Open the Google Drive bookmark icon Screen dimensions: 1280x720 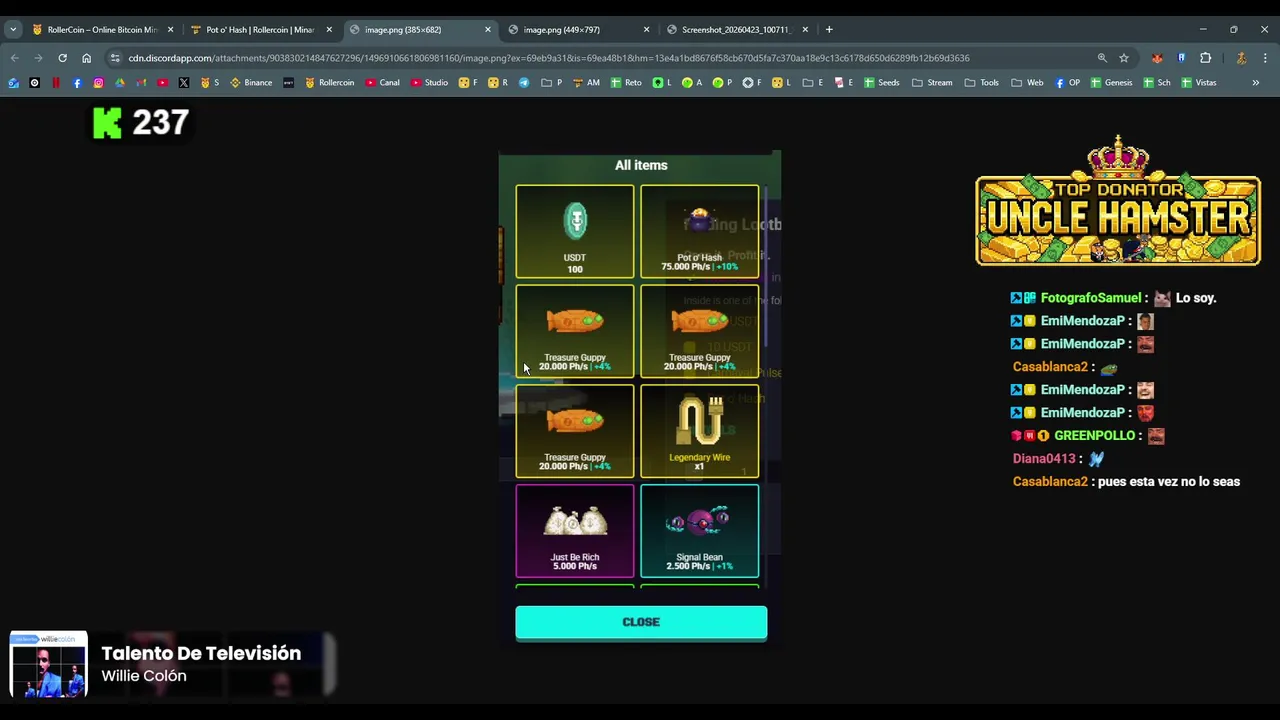[x=119, y=83]
